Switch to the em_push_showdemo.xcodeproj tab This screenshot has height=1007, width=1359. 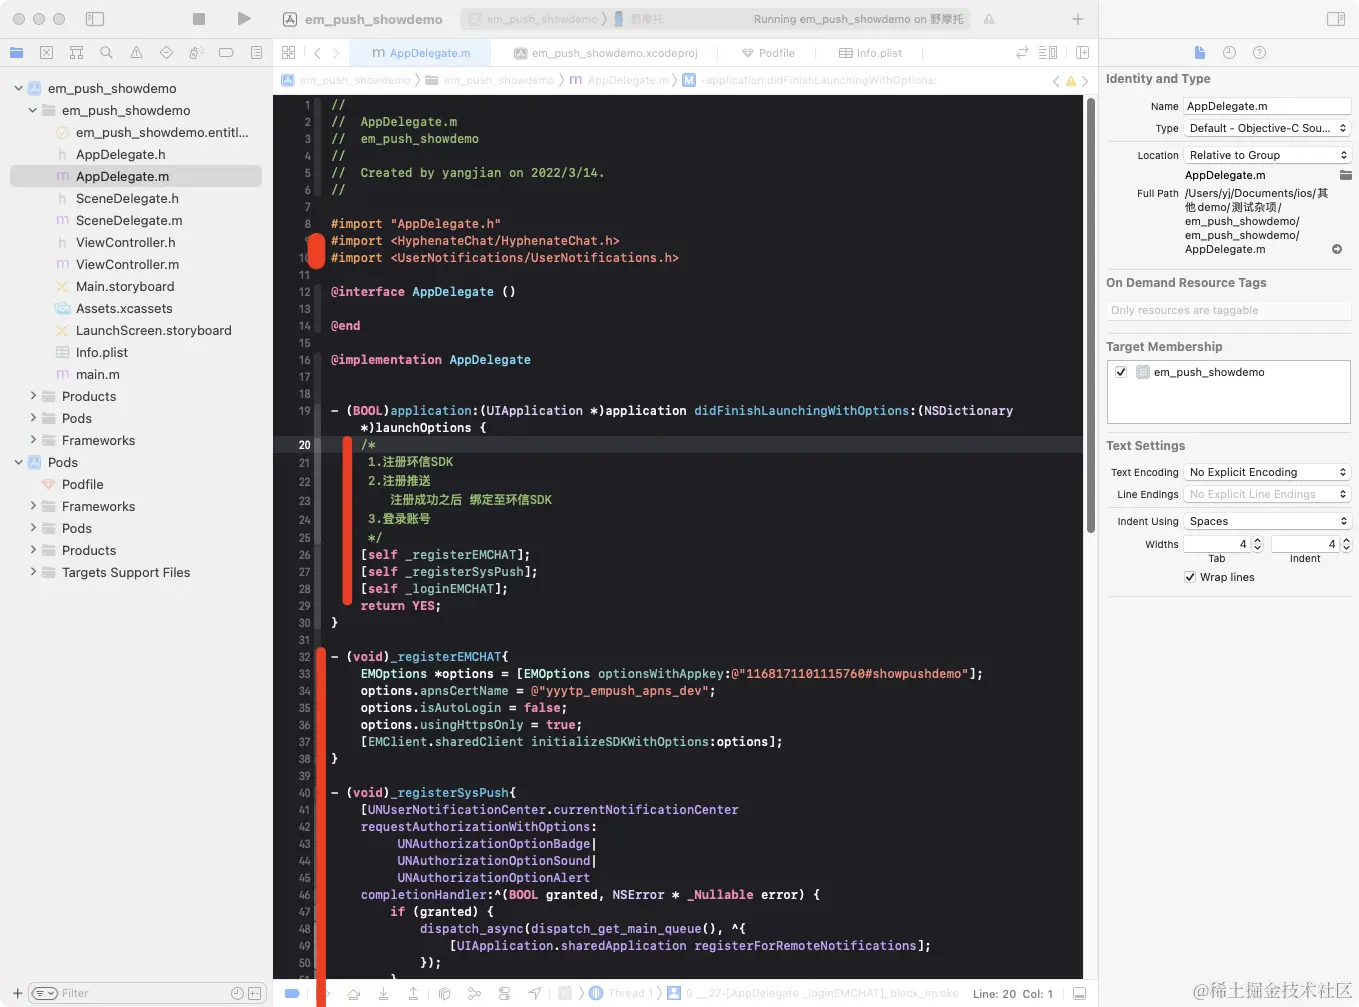pyautogui.click(x=606, y=53)
